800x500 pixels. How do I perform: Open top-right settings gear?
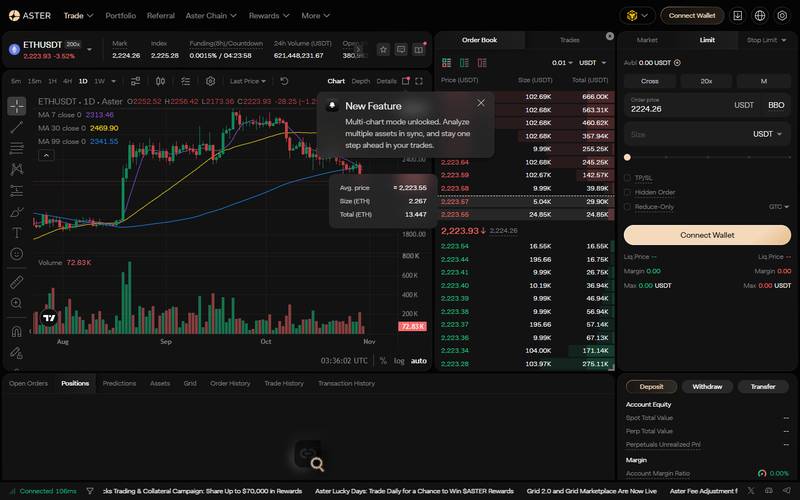[782, 15]
